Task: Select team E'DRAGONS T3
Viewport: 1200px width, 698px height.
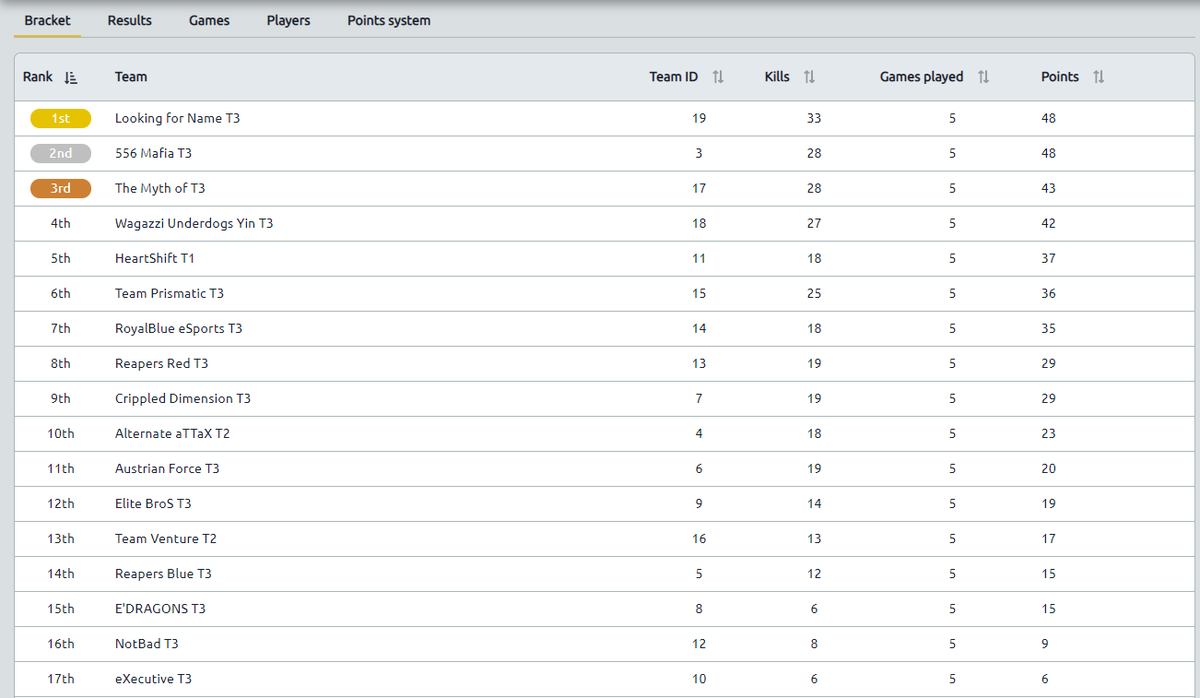Action: 160,608
